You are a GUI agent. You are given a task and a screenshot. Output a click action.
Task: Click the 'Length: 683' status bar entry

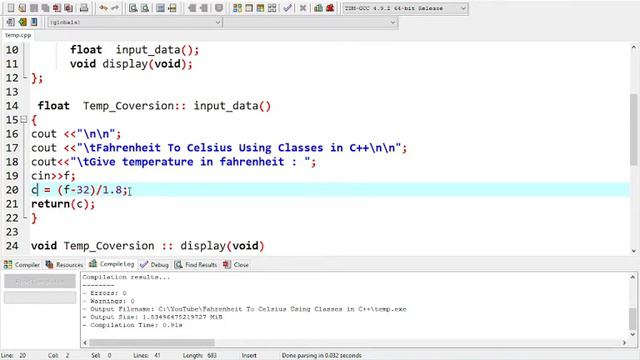(x=200, y=356)
